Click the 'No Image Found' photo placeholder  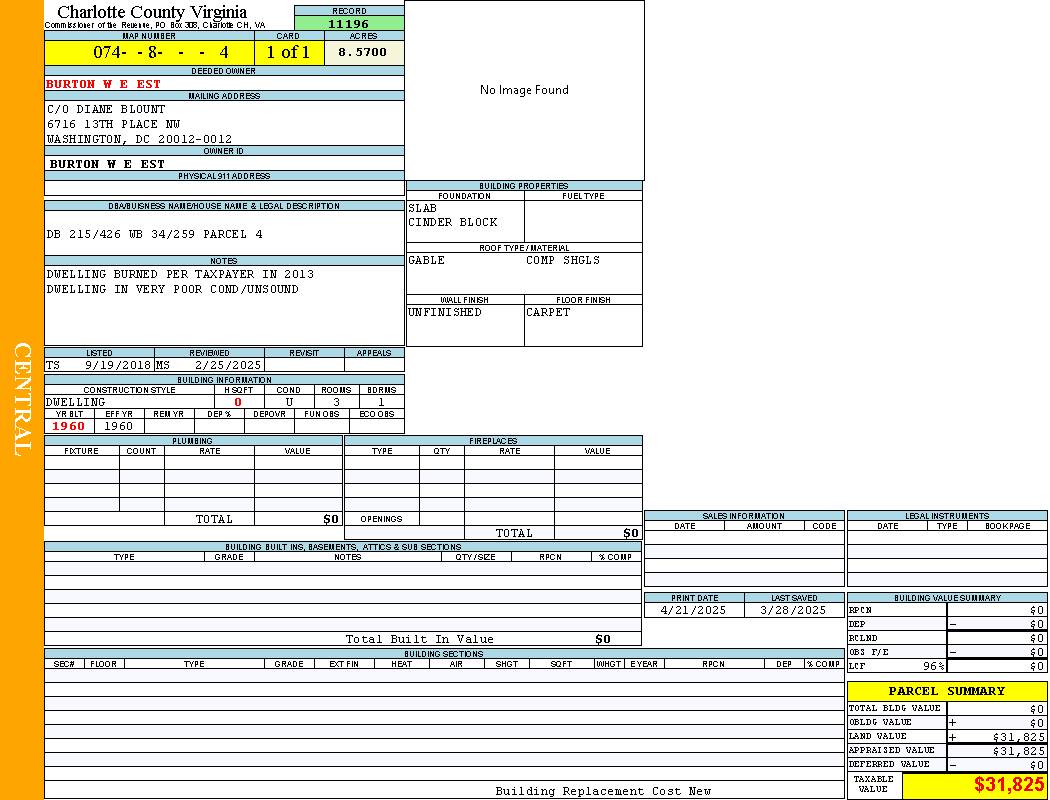tap(524, 90)
